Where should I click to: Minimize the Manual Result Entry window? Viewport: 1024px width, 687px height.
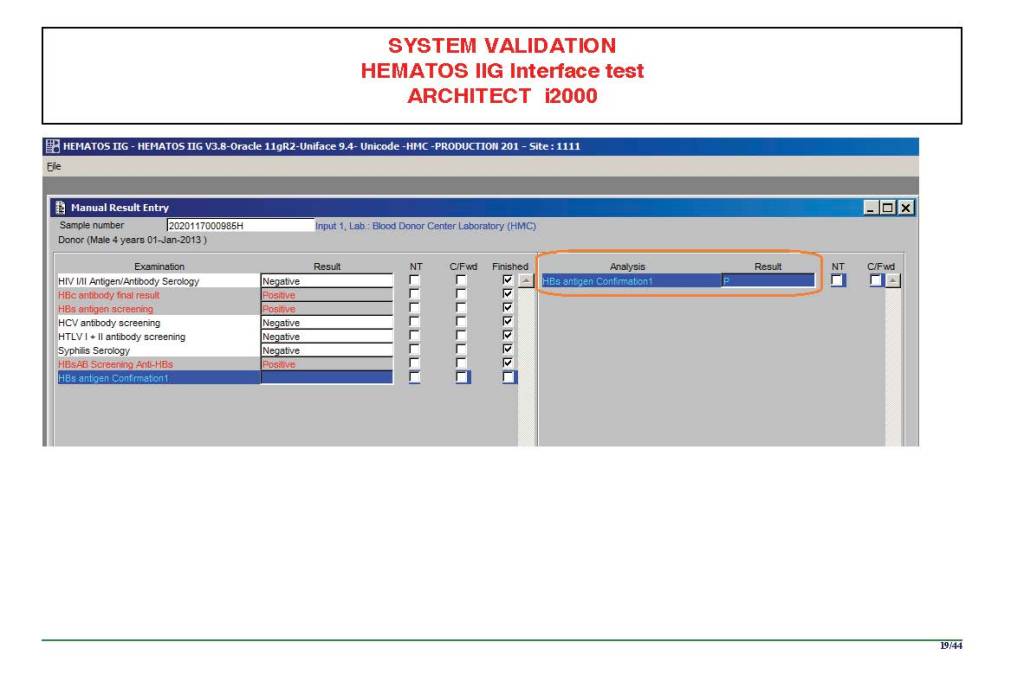[872, 207]
